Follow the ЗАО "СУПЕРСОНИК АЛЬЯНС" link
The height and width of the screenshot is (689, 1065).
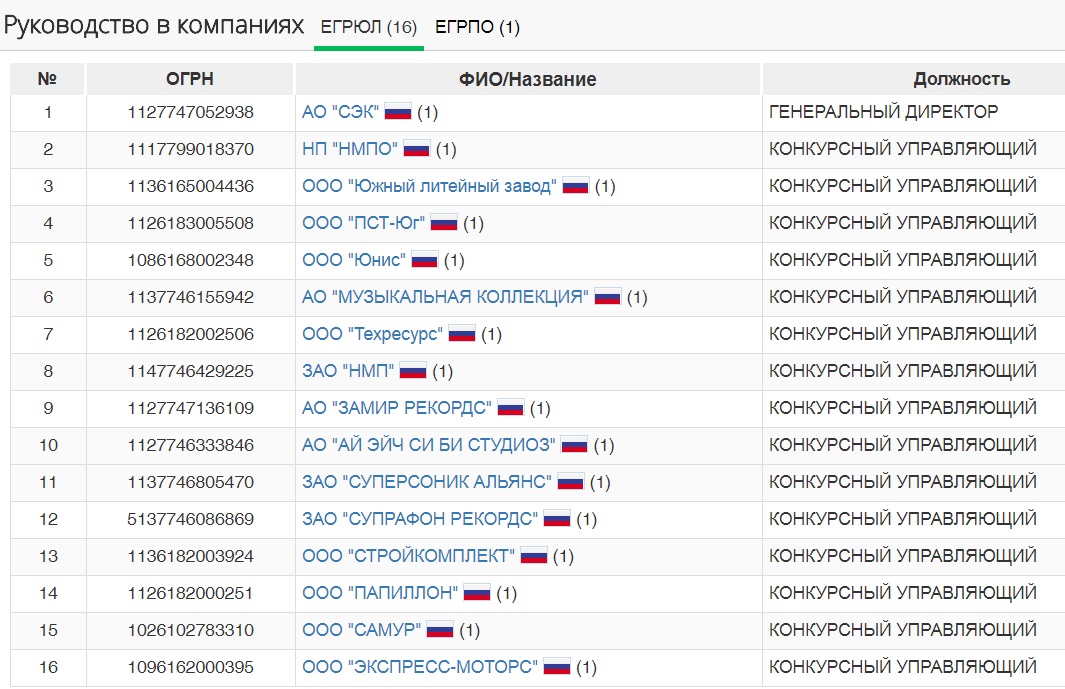(x=427, y=482)
